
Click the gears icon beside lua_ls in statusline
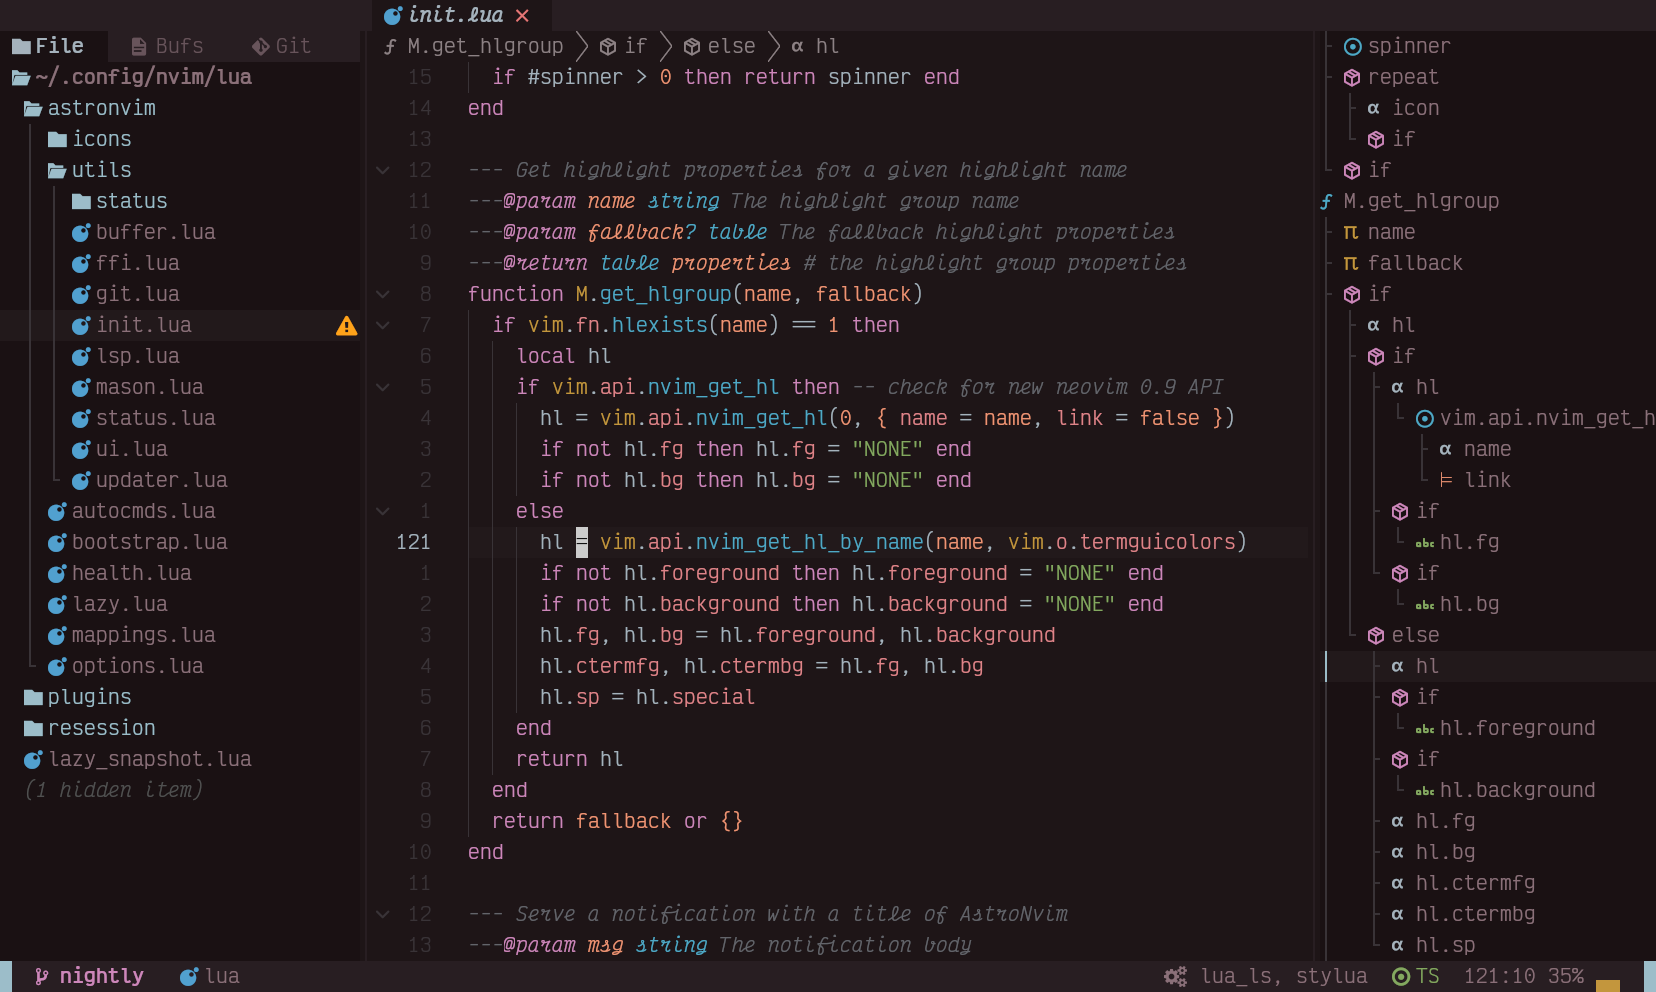coord(1174,976)
